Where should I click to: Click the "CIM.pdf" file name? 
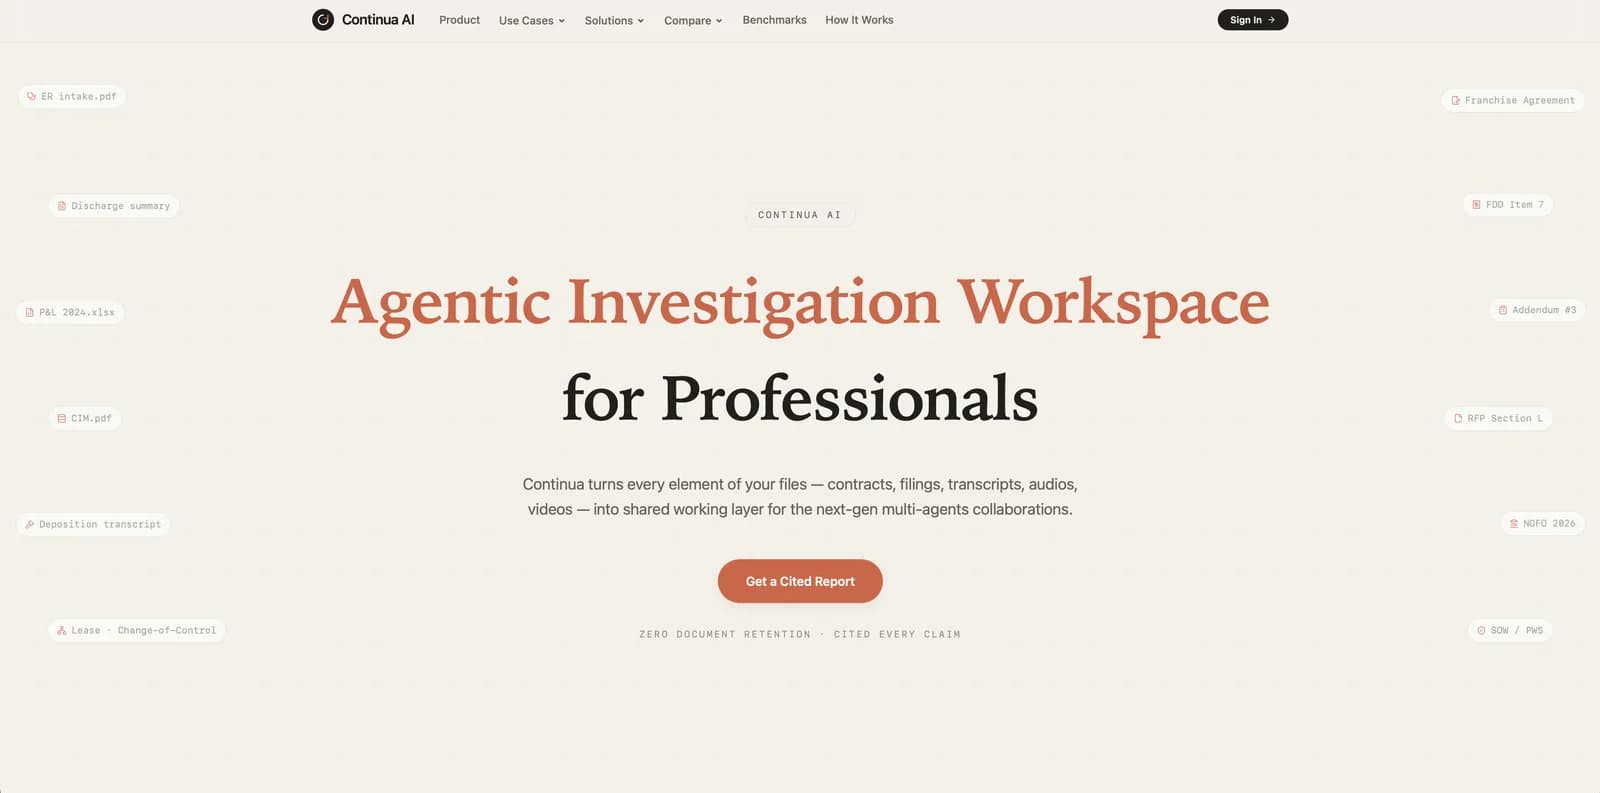[92, 419]
